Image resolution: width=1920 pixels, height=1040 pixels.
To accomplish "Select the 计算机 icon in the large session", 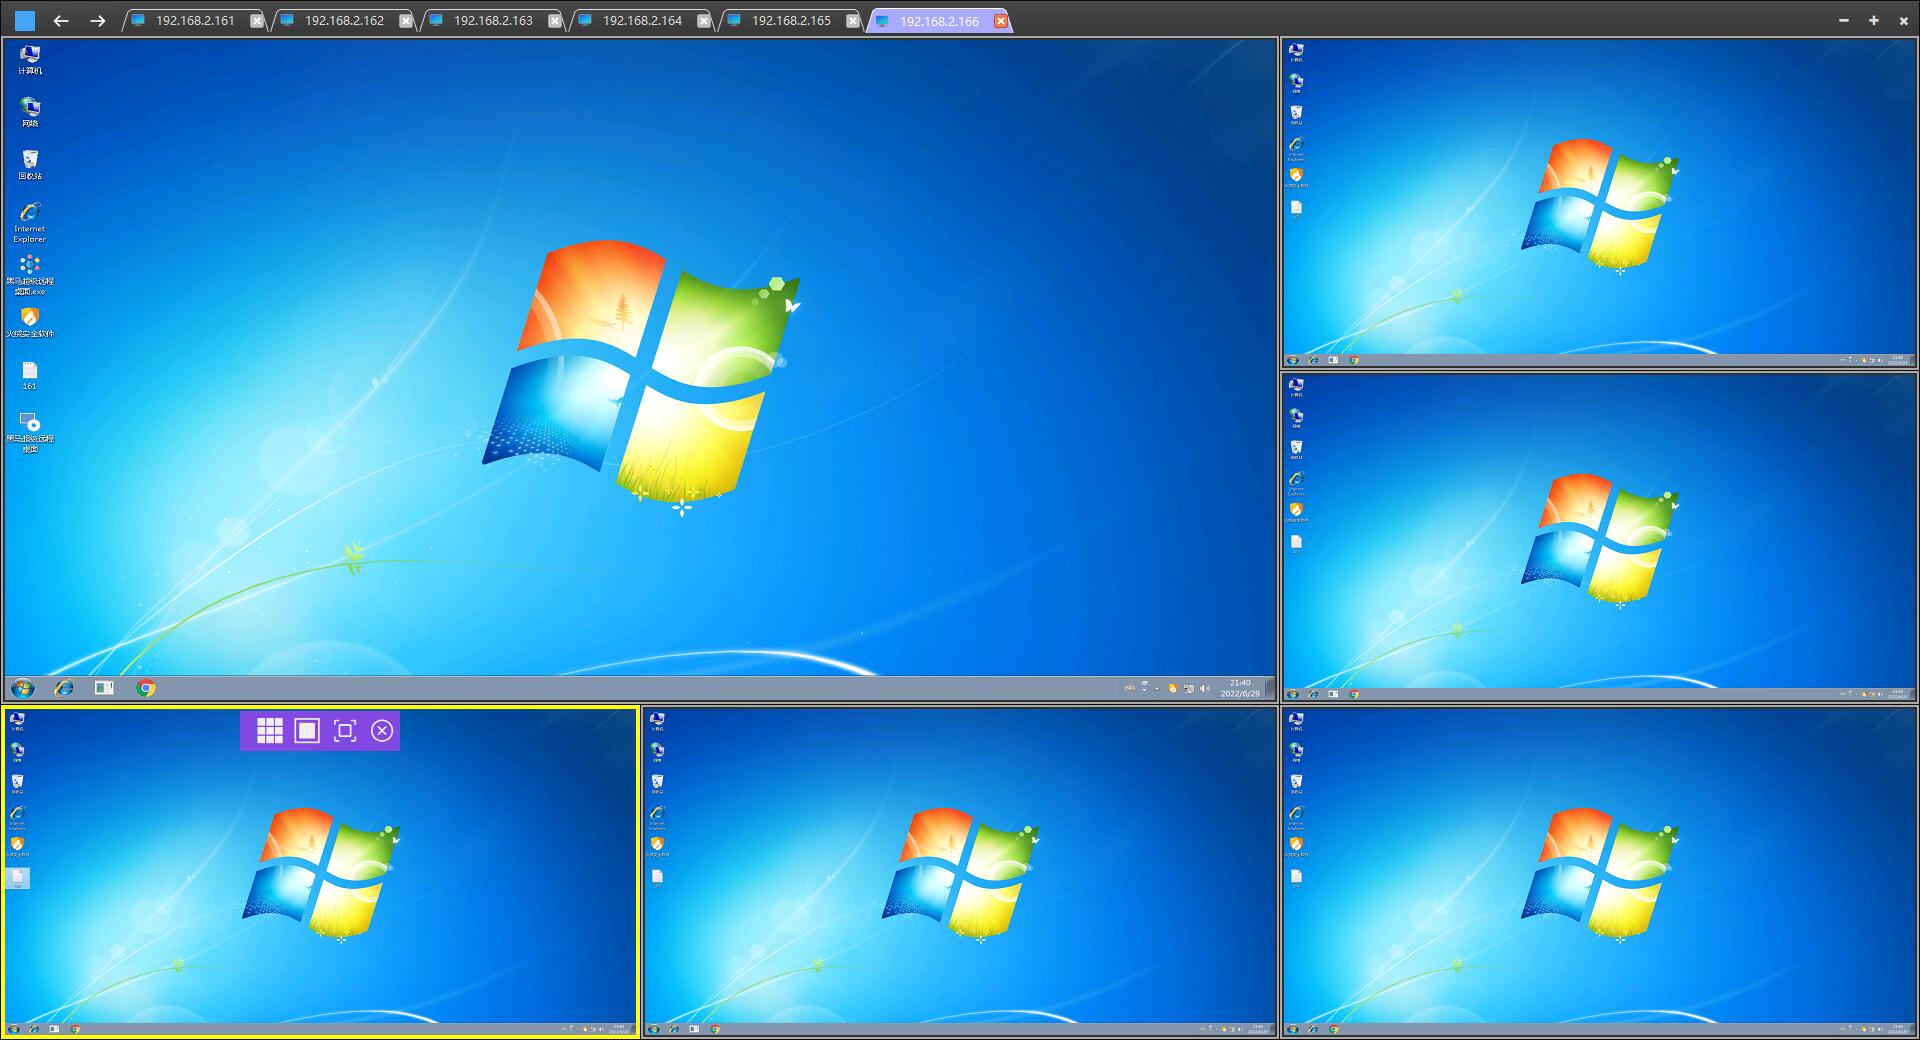I will (30, 60).
